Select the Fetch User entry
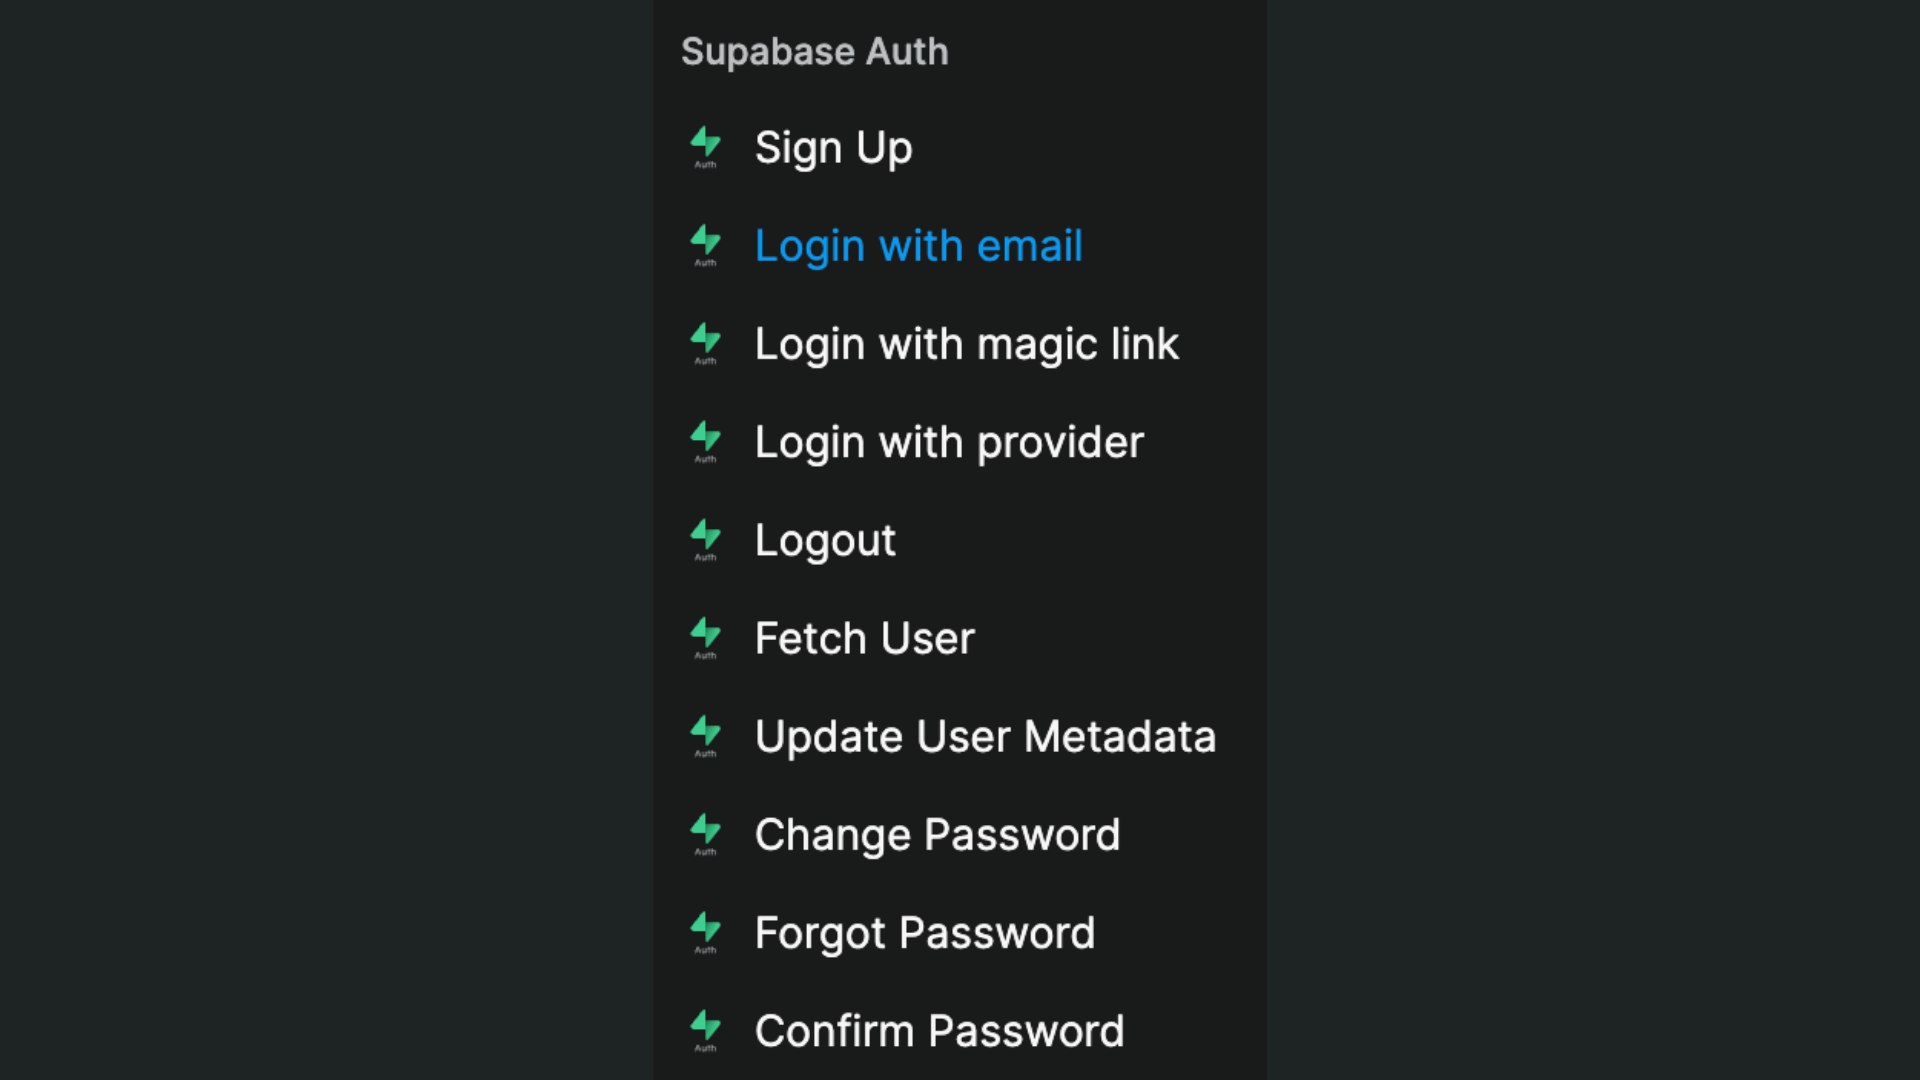The image size is (1920, 1080). (x=864, y=637)
